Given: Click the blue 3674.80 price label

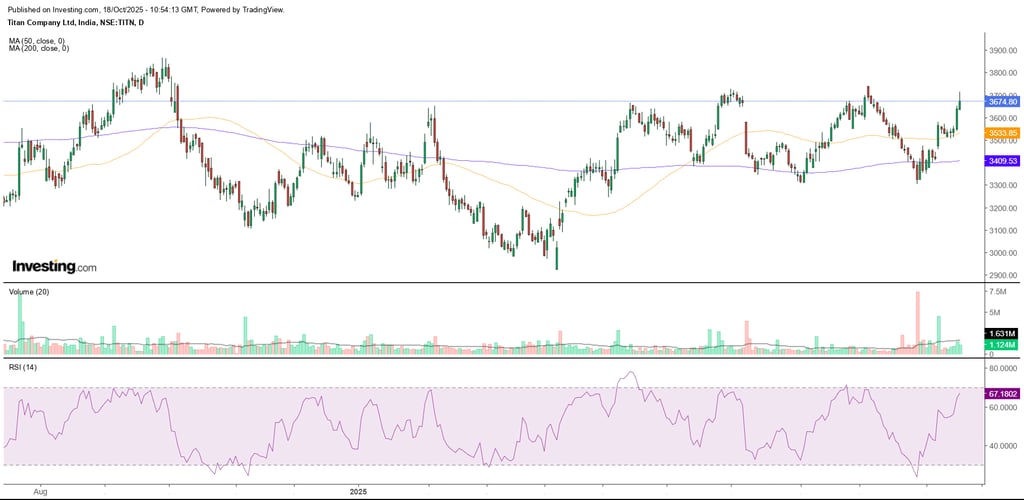Looking at the screenshot, I should click(1004, 102).
